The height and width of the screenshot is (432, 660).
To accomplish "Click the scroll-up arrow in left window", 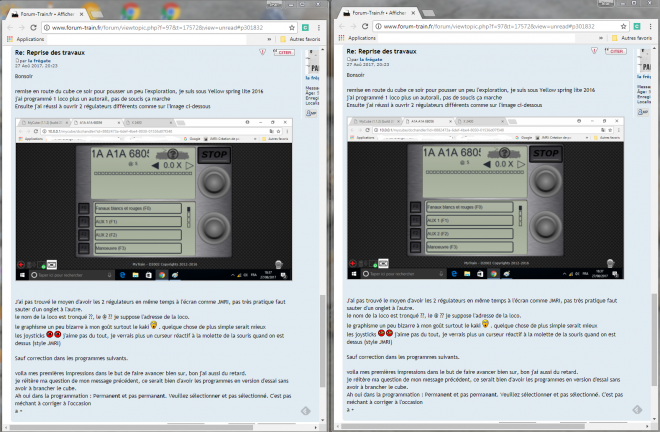I will (x=323, y=50).
